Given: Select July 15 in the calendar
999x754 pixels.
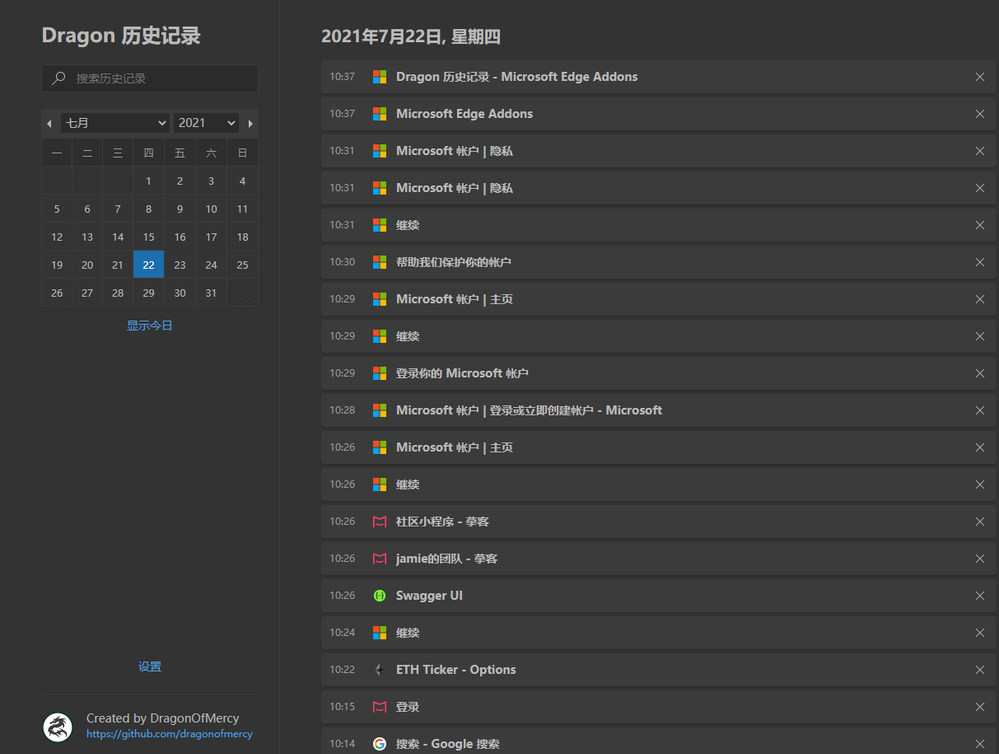Looking at the screenshot, I should (x=148, y=237).
